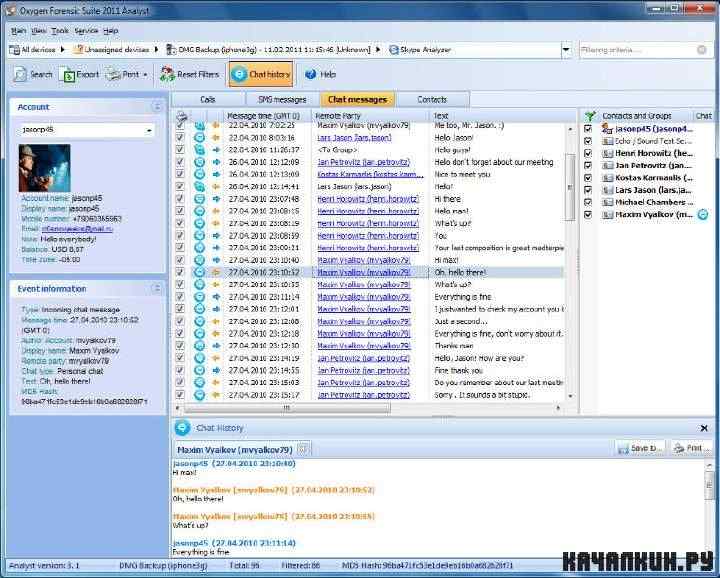Viewport: 720px width, 578px height.
Task: Sort by Remote Party column header
Action: [x=371, y=116]
